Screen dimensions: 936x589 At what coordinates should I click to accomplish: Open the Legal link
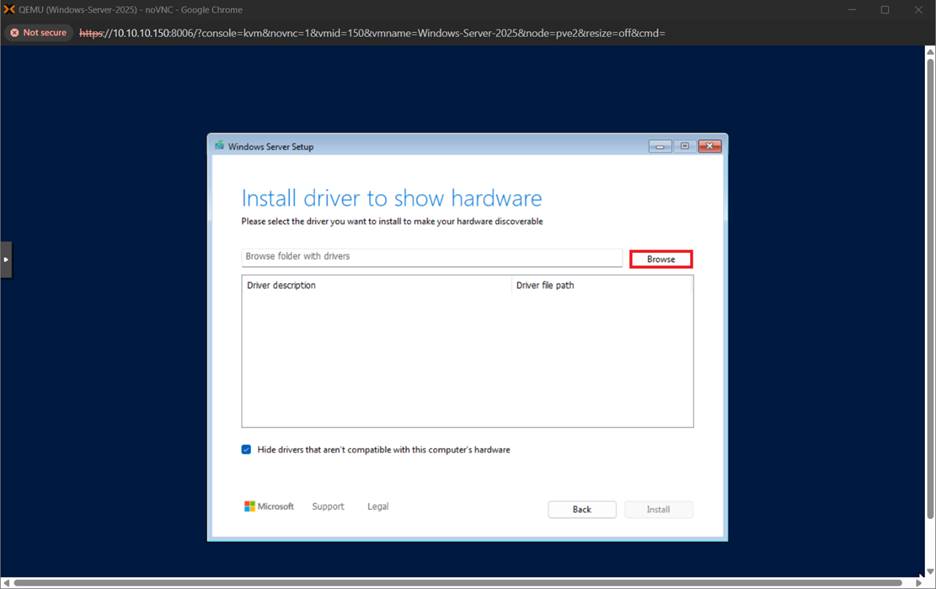(378, 507)
